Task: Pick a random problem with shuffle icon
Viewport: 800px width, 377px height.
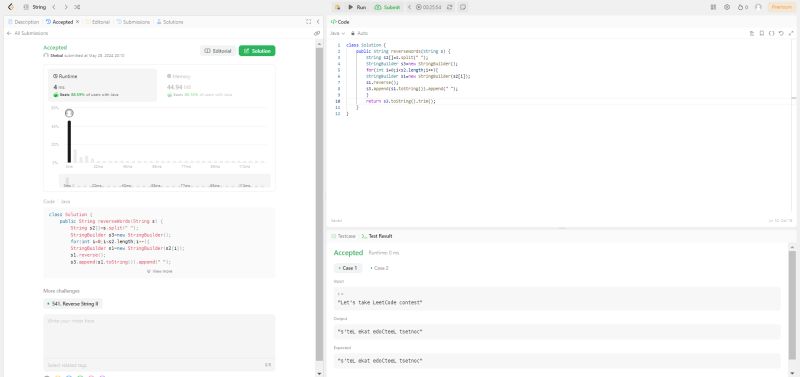Action: point(77,7)
